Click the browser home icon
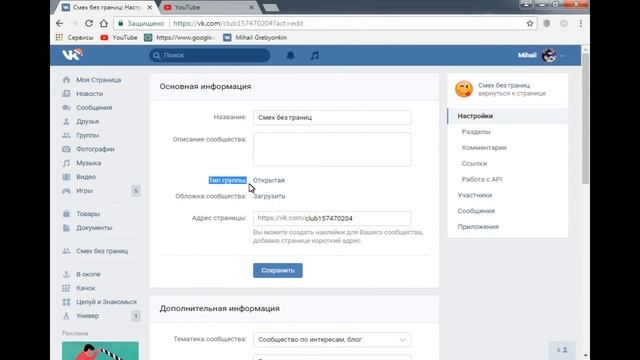Image resolution: width=640 pixels, height=360 pixels. [104, 23]
